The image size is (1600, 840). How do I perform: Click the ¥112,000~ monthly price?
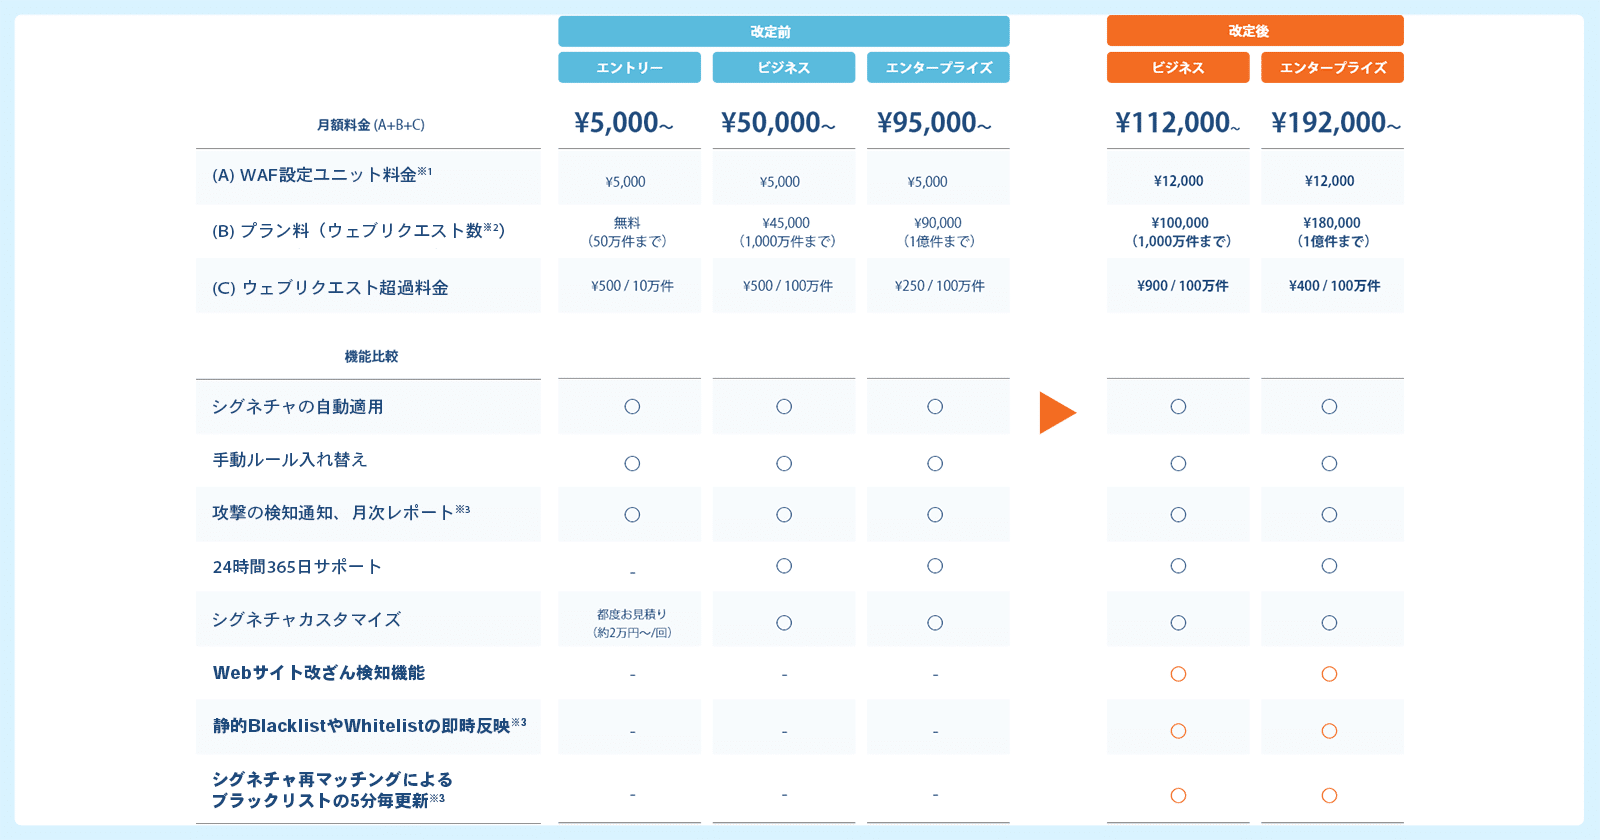(x=1177, y=123)
